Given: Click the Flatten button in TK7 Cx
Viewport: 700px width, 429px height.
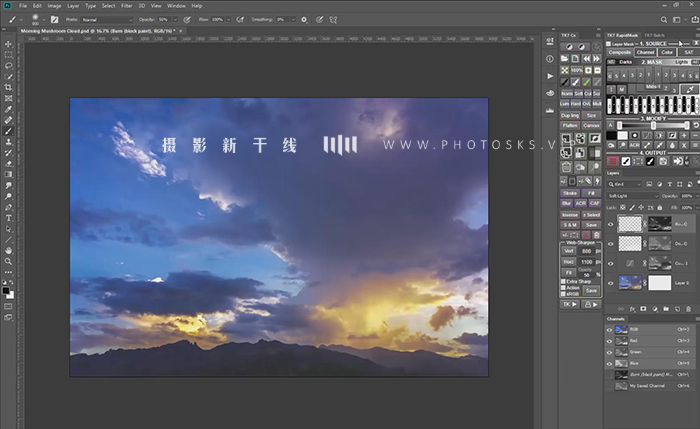Looking at the screenshot, I should [x=570, y=125].
